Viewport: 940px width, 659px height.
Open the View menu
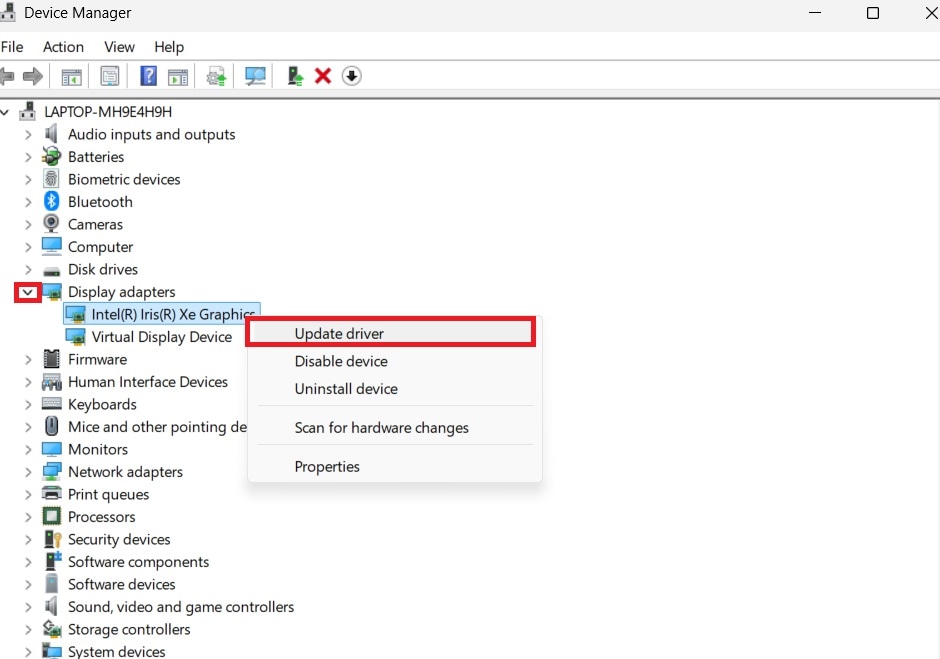pyautogui.click(x=119, y=47)
